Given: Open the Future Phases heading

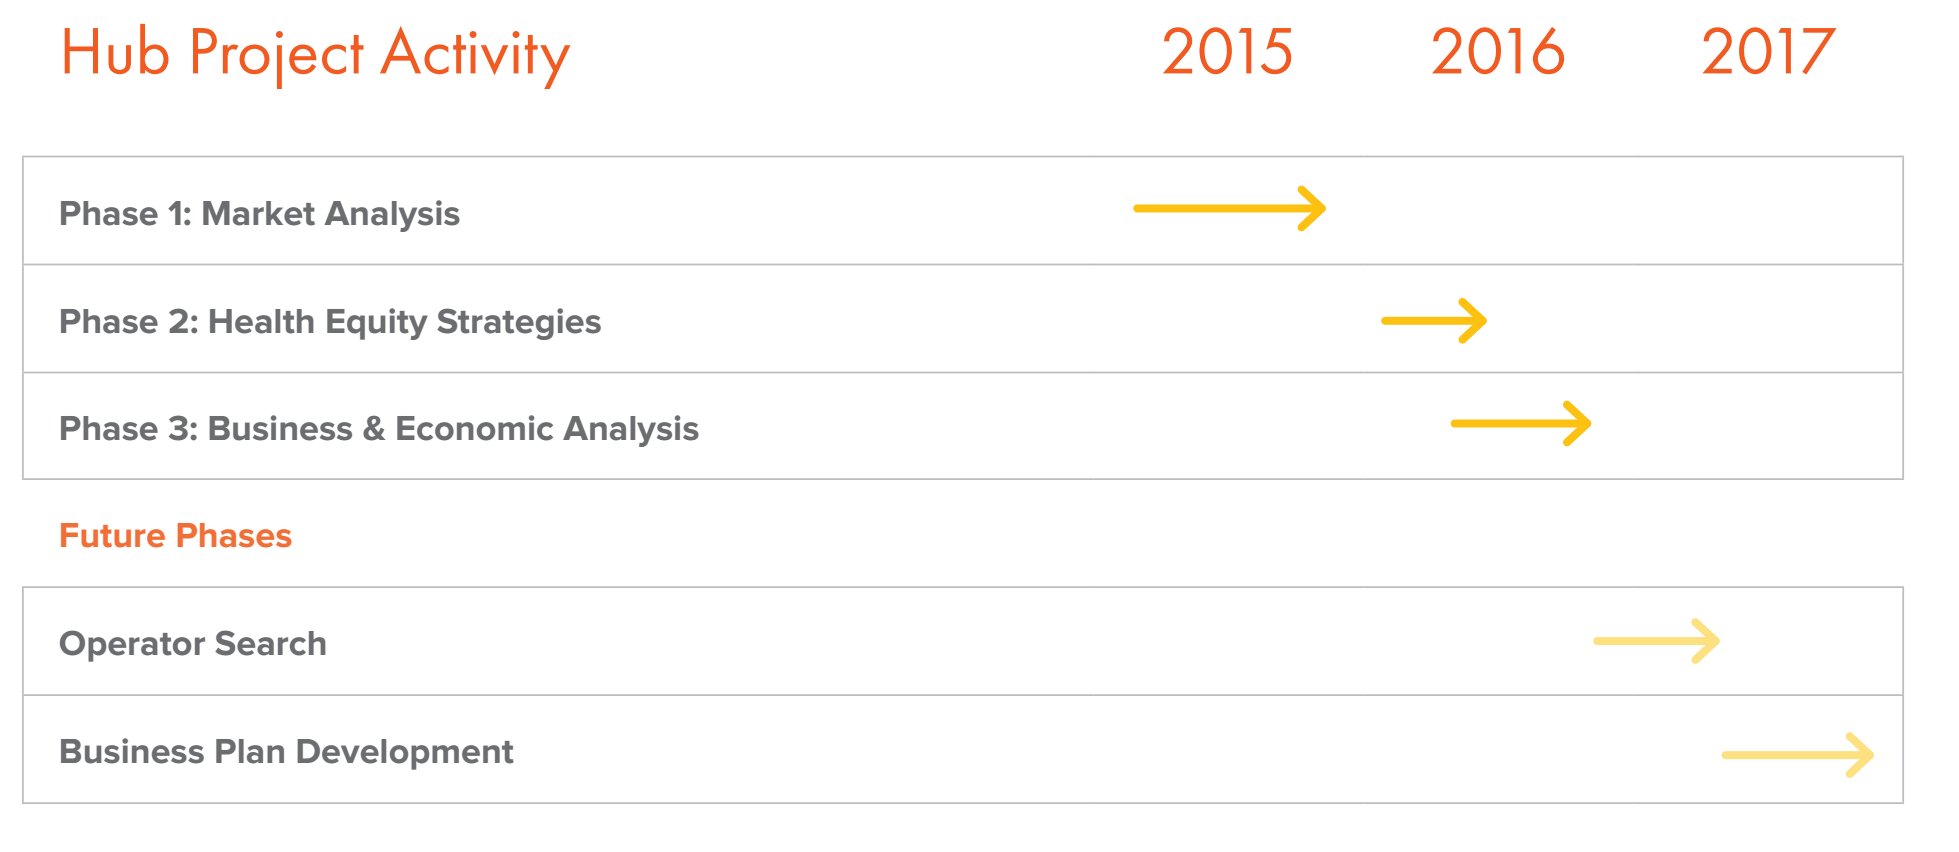Looking at the screenshot, I should (175, 536).
